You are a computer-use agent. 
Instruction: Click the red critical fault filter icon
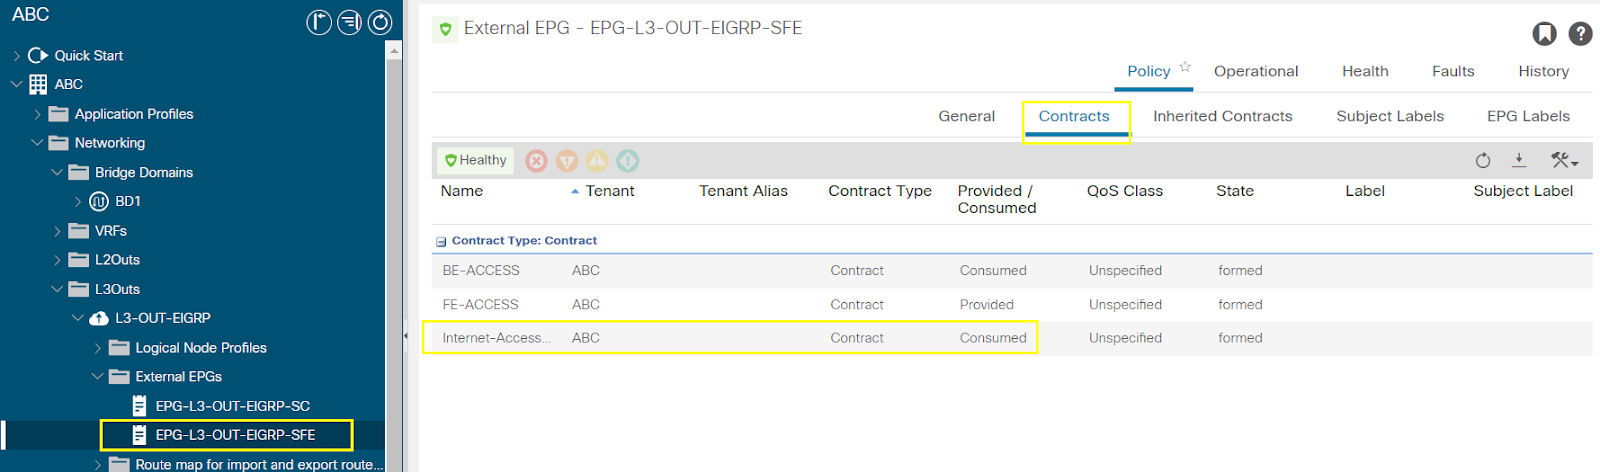click(x=537, y=161)
